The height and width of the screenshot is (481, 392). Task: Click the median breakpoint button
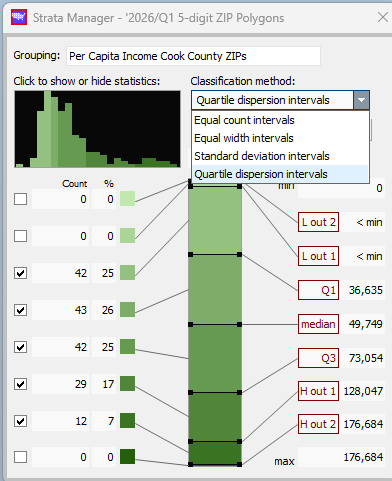tap(318, 324)
